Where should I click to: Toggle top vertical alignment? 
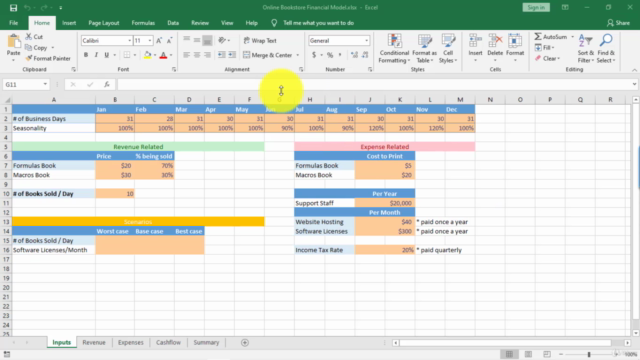187,40
